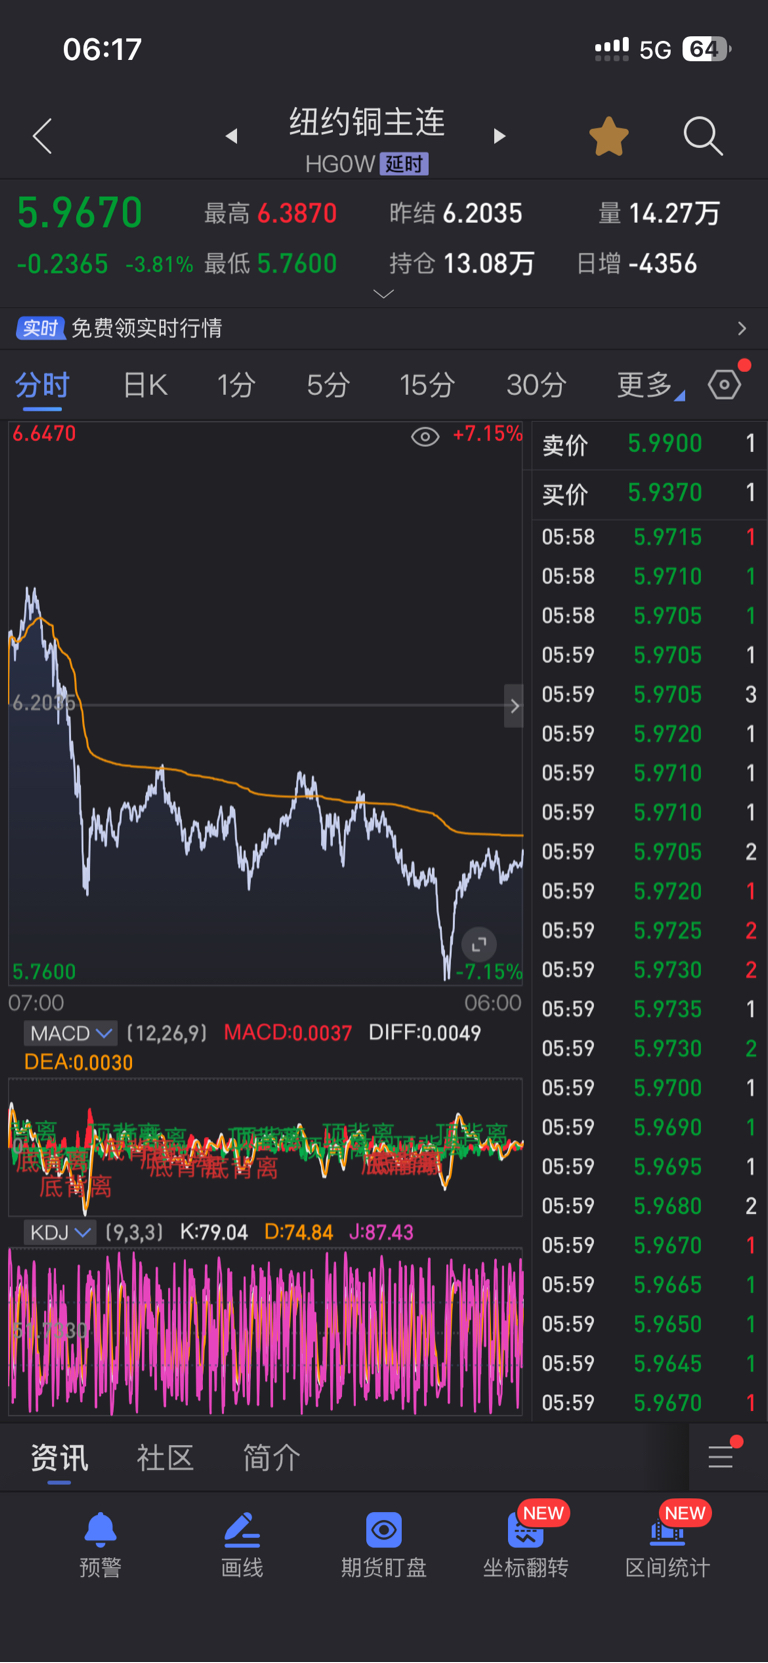The height and width of the screenshot is (1663, 768).
Task: Tap the 06:17 status bar clock
Action: pyautogui.click(x=102, y=49)
